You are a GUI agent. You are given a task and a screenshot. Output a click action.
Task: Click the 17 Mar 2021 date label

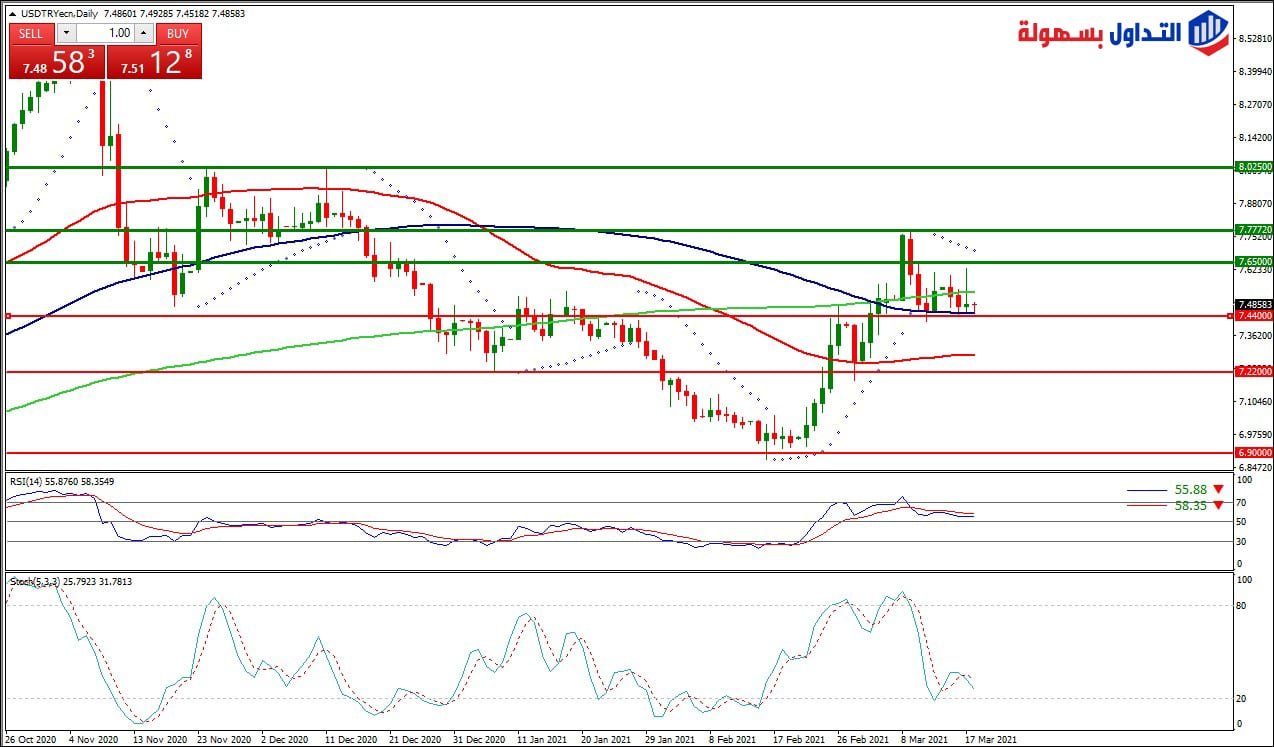coord(990,740)
